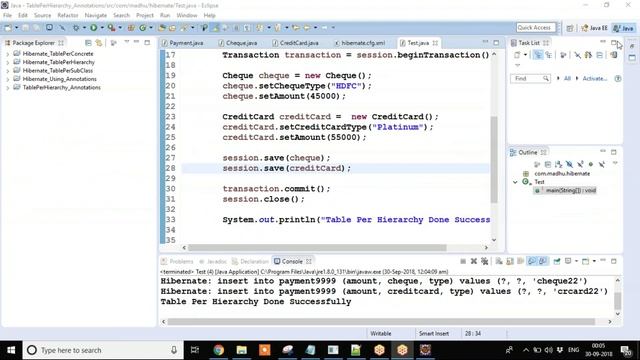This screenshot has width=640, height=360.
Task: Click Collapse All icon in Task List
Action: pyautogui.click(x=599, y=55)
